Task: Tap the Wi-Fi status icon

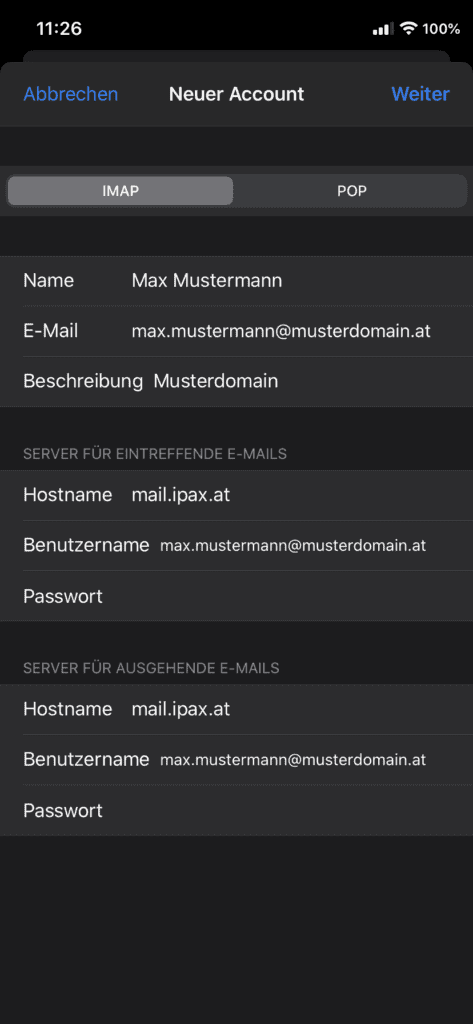Action: 409,28
